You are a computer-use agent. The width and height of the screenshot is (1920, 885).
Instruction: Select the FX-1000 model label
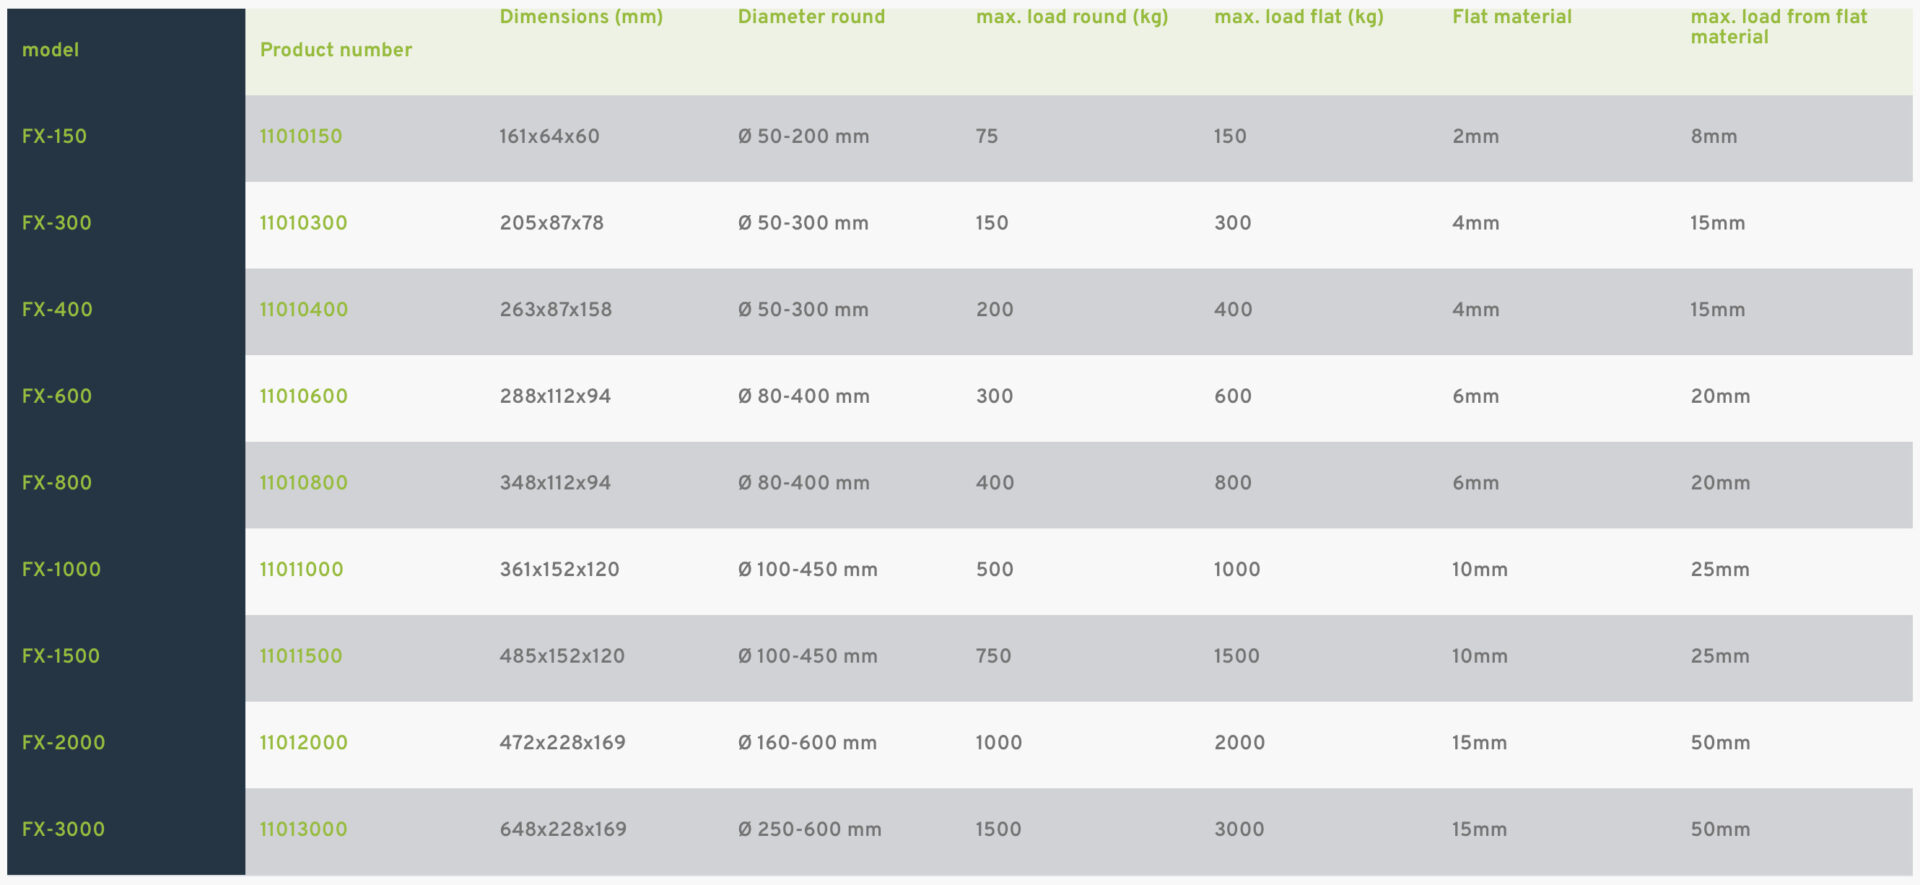pos(61,570)
